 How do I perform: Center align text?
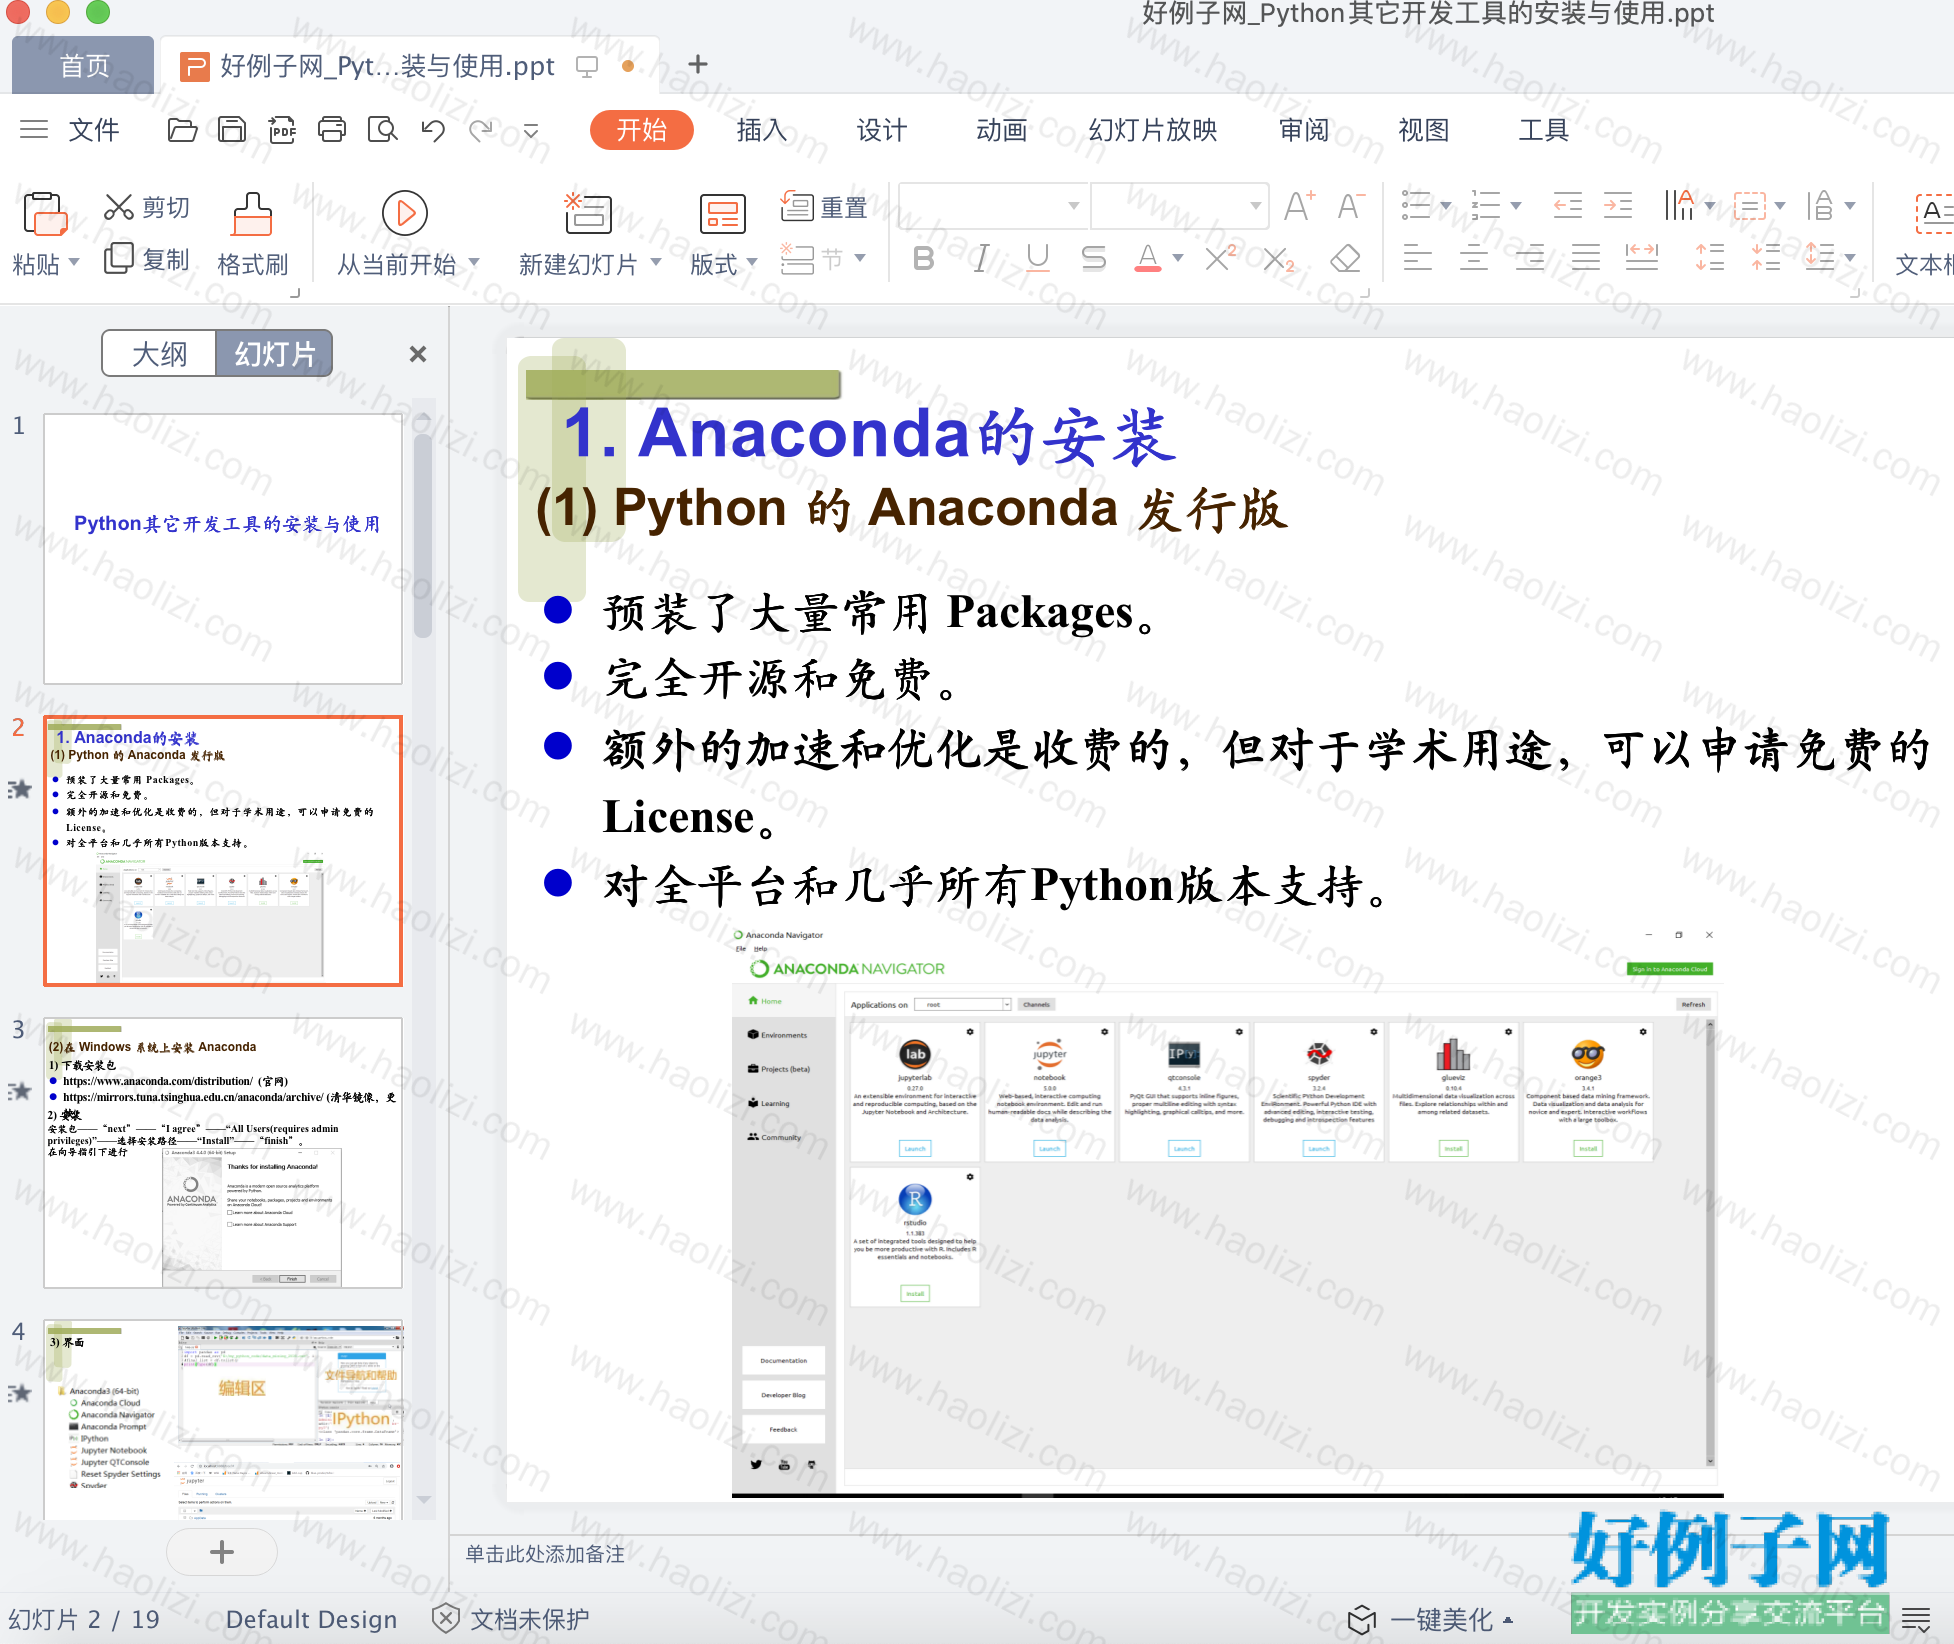(1473, 258)
